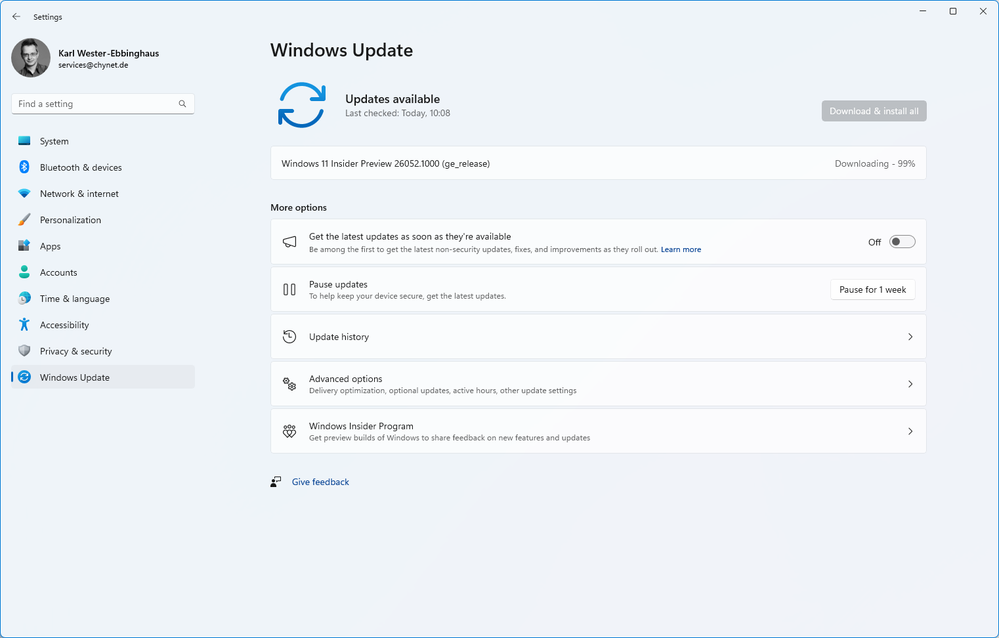This screenshot has height=638, width=999.
Task: Open Advanced options chevron arrow
Action: (x=910, y=384)
